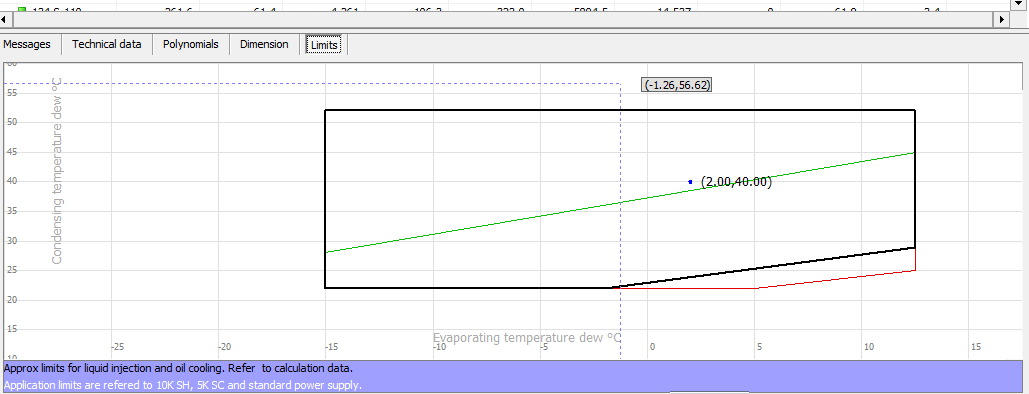Click the Condensing temperature dew axis label

click(56, 171)
